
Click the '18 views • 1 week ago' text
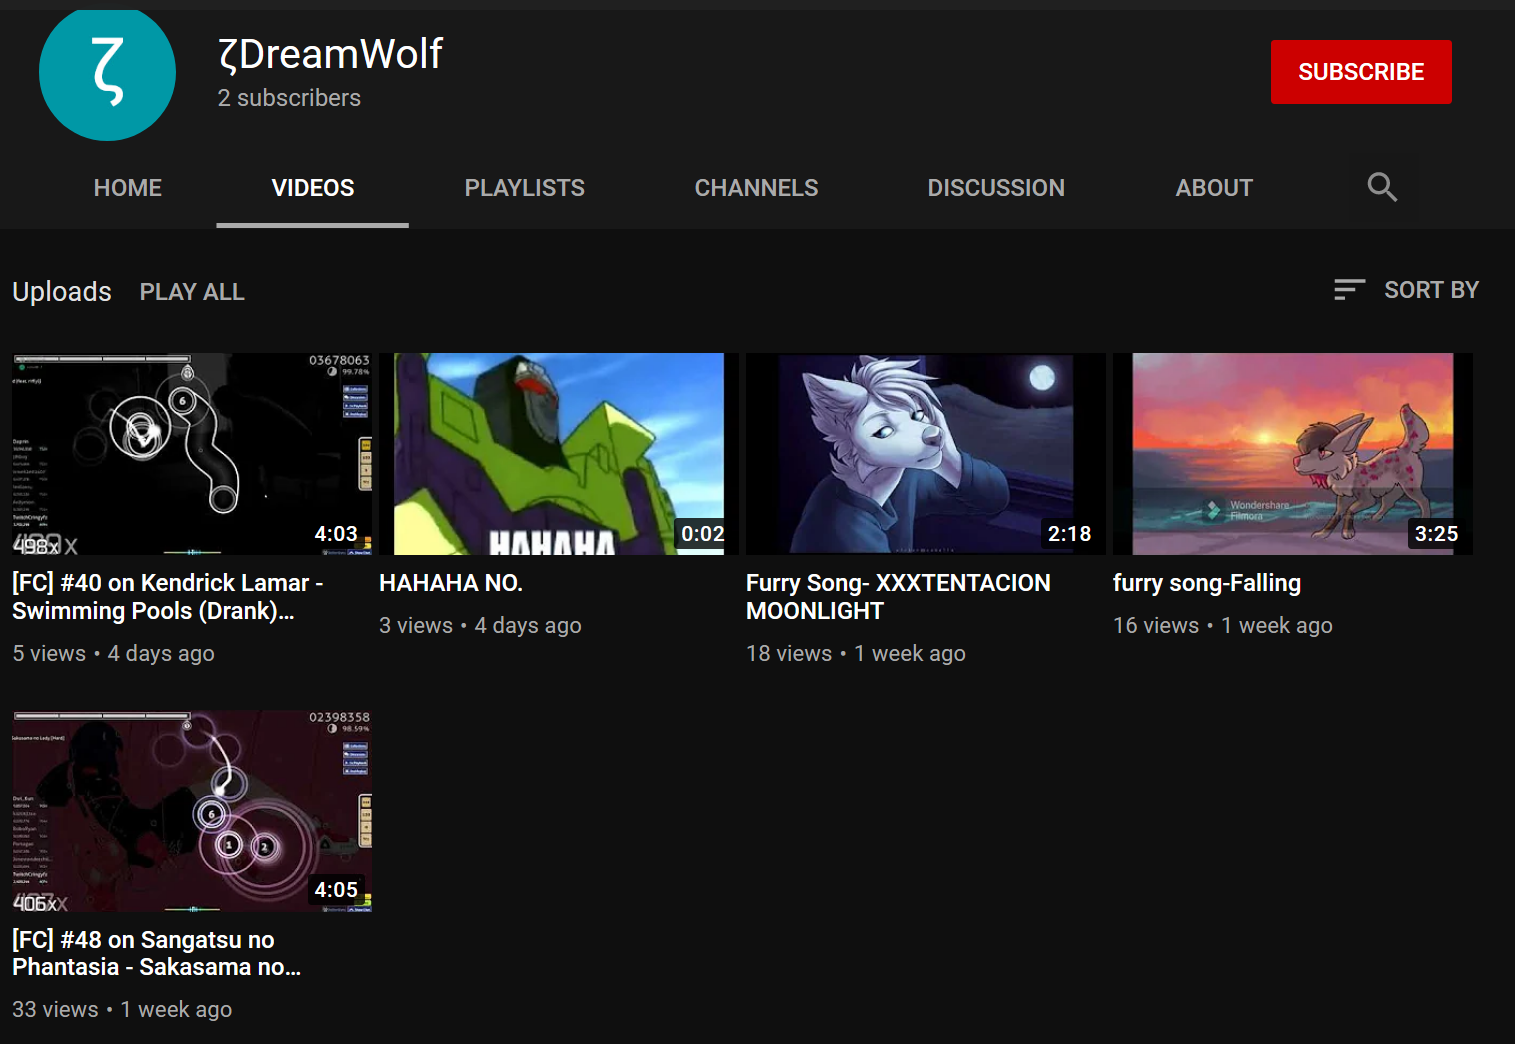pyautogui.click(x=856, y=654)
